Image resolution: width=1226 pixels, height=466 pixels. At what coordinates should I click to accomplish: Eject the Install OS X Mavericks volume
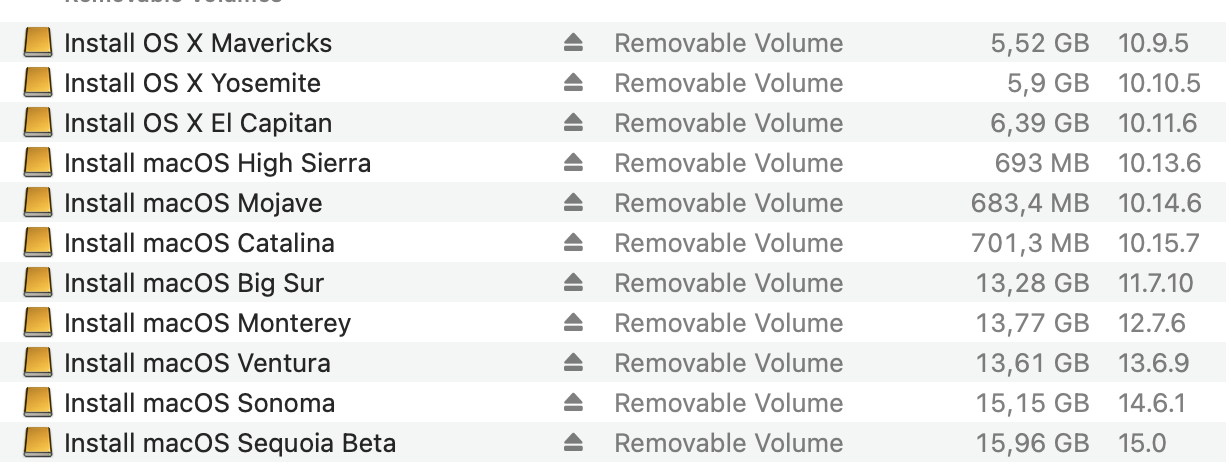coord(572,43)
